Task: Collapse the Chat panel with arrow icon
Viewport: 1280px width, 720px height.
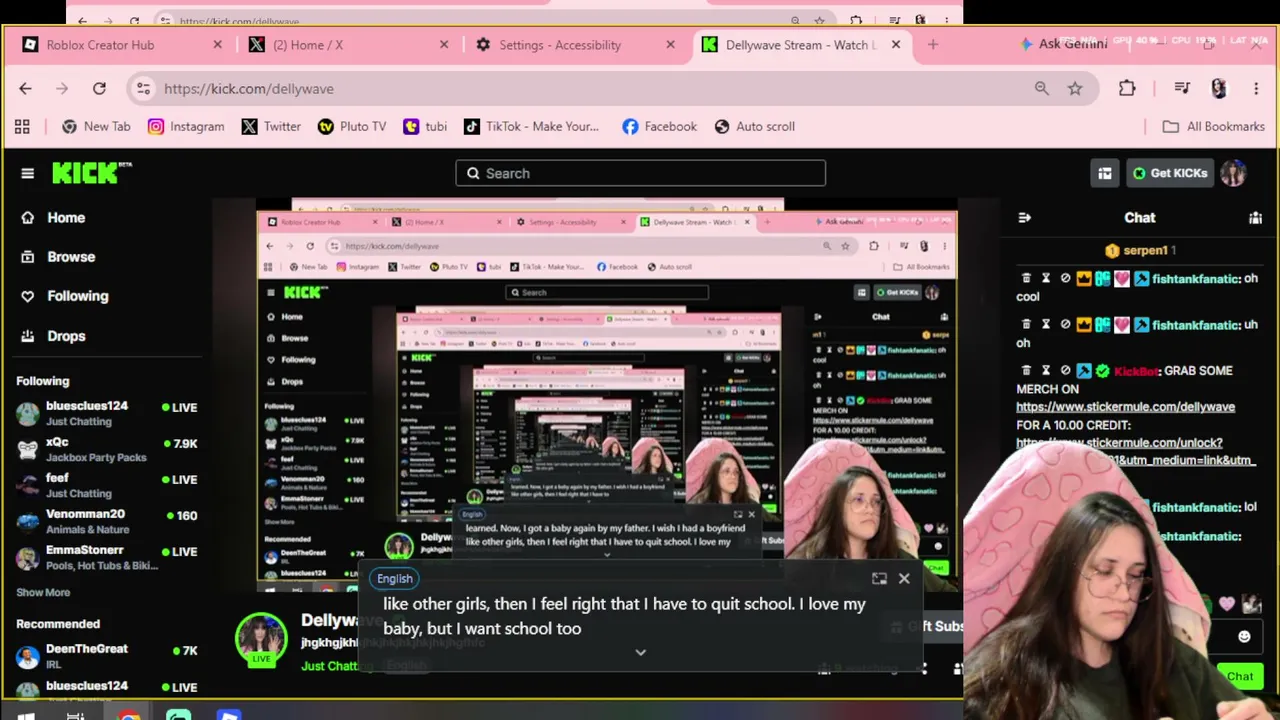Action: [1024, 217]
